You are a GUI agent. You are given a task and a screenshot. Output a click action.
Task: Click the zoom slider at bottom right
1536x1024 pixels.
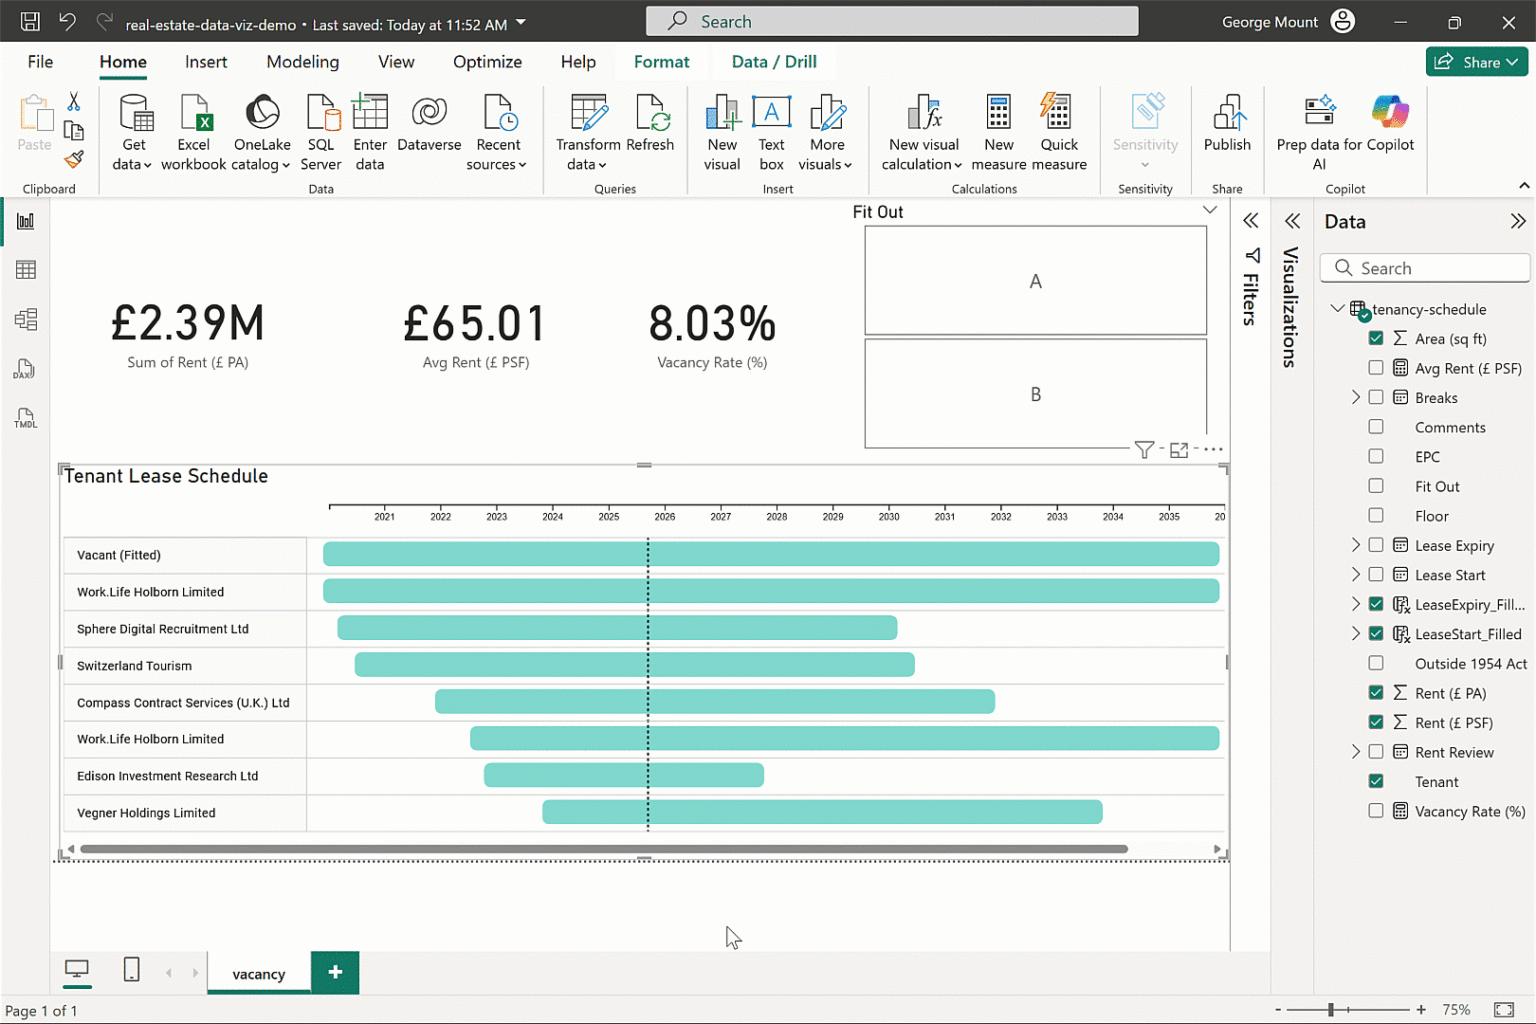1331,1010
